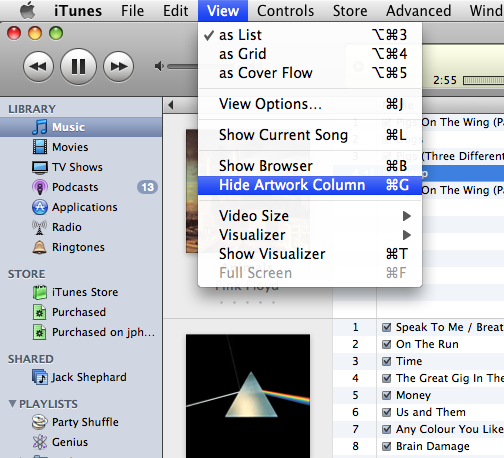Screen dimensions: 504x458
Task: Select Hide Artwork Column
Action: (310, 185)
